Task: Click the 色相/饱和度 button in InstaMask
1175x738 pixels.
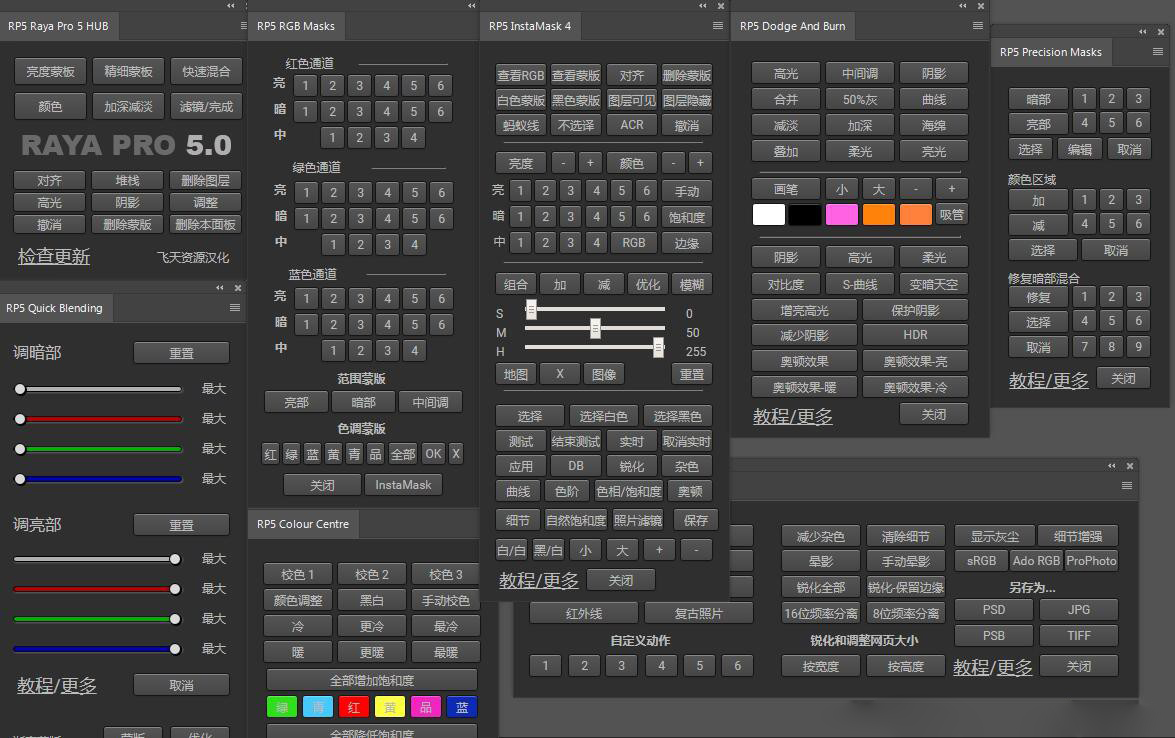Action: click(629, 492)
